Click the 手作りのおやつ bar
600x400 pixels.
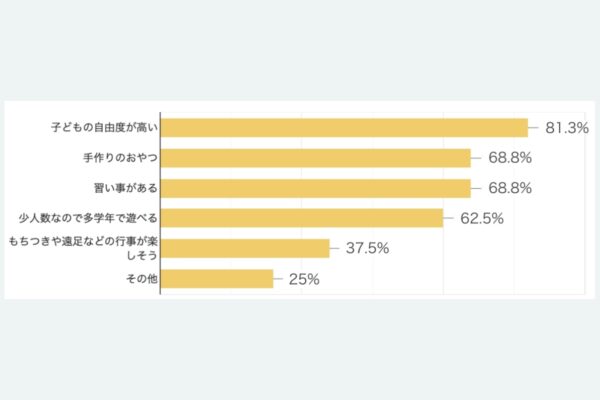pos(315,158)
